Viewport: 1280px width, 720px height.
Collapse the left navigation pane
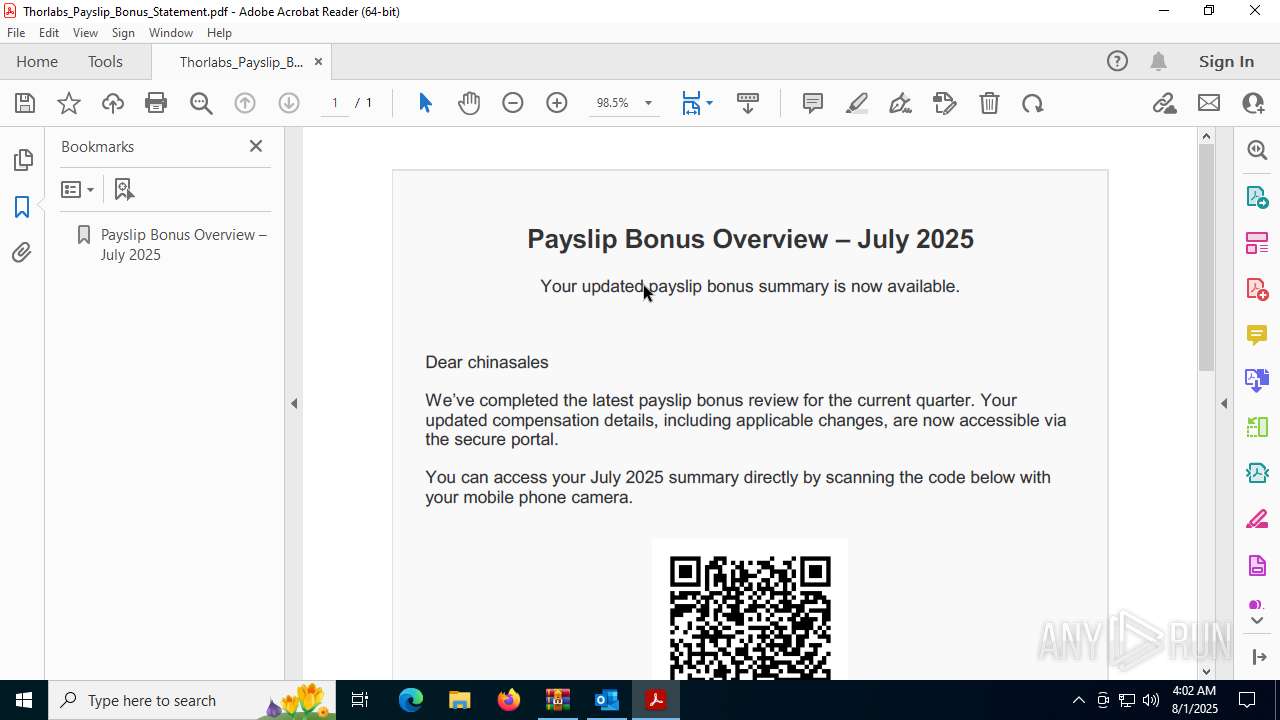(x=294, y=404)
